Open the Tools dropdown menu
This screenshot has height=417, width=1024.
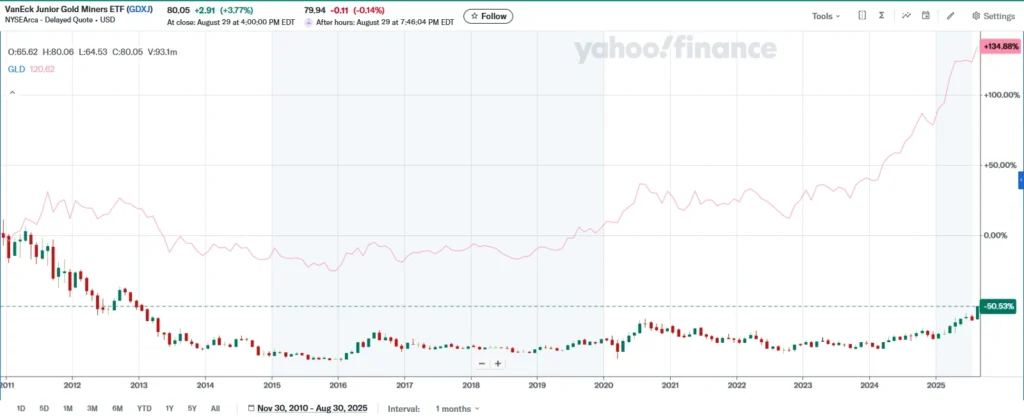(825, 16)
